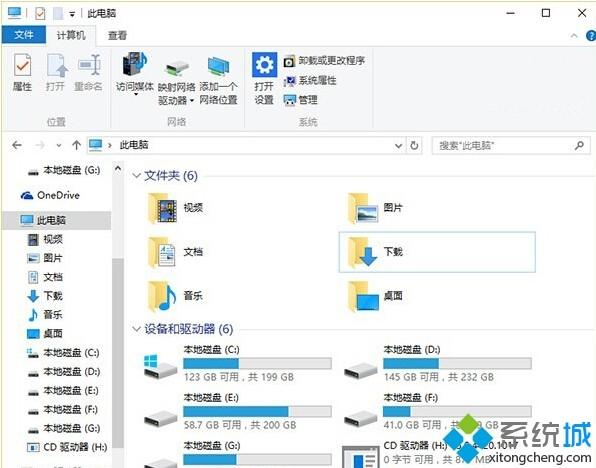Select 本地磁盘 (F:) drive in main pane
The width and height of the screenshot is (596, 468).
(x=437, y=411)
